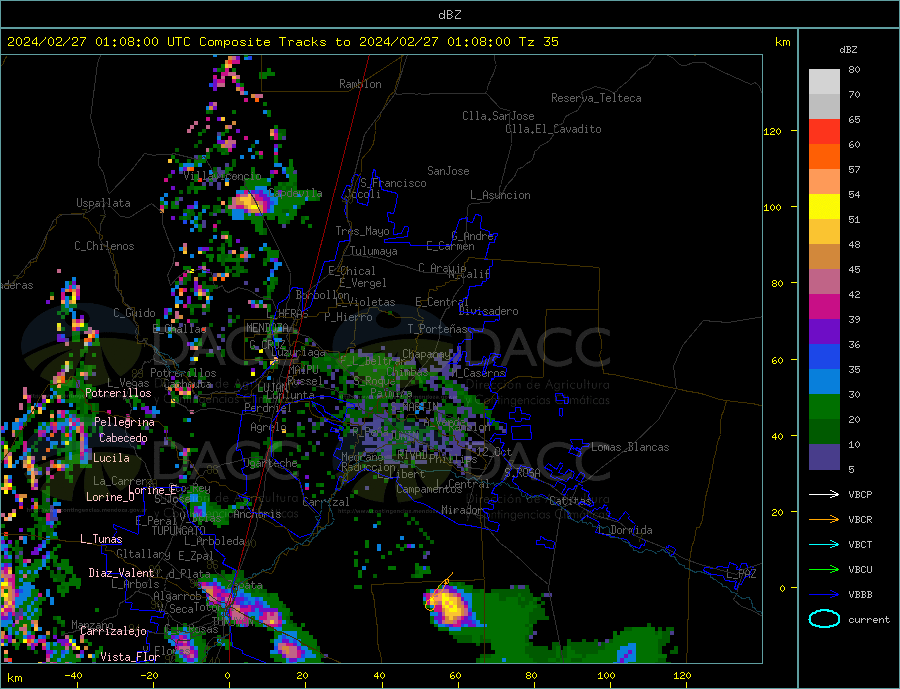Pick the magenta 42 dBZ swatch

[x=824, y=307]
